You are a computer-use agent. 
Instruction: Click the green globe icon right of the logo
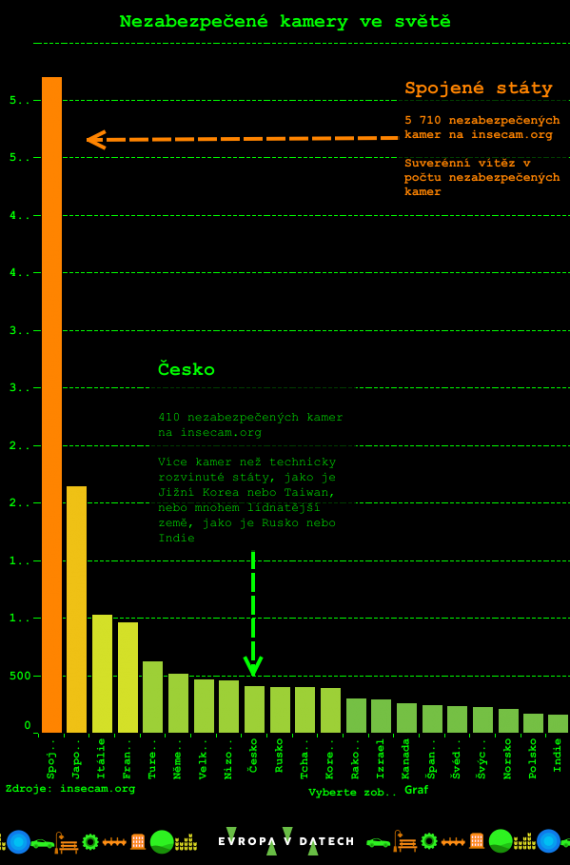click(500, 841)
